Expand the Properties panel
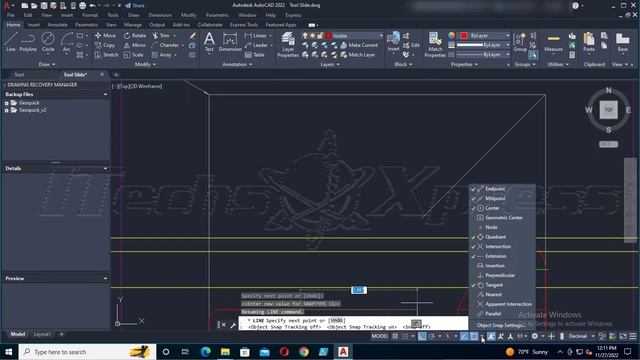 pos(464,64)
